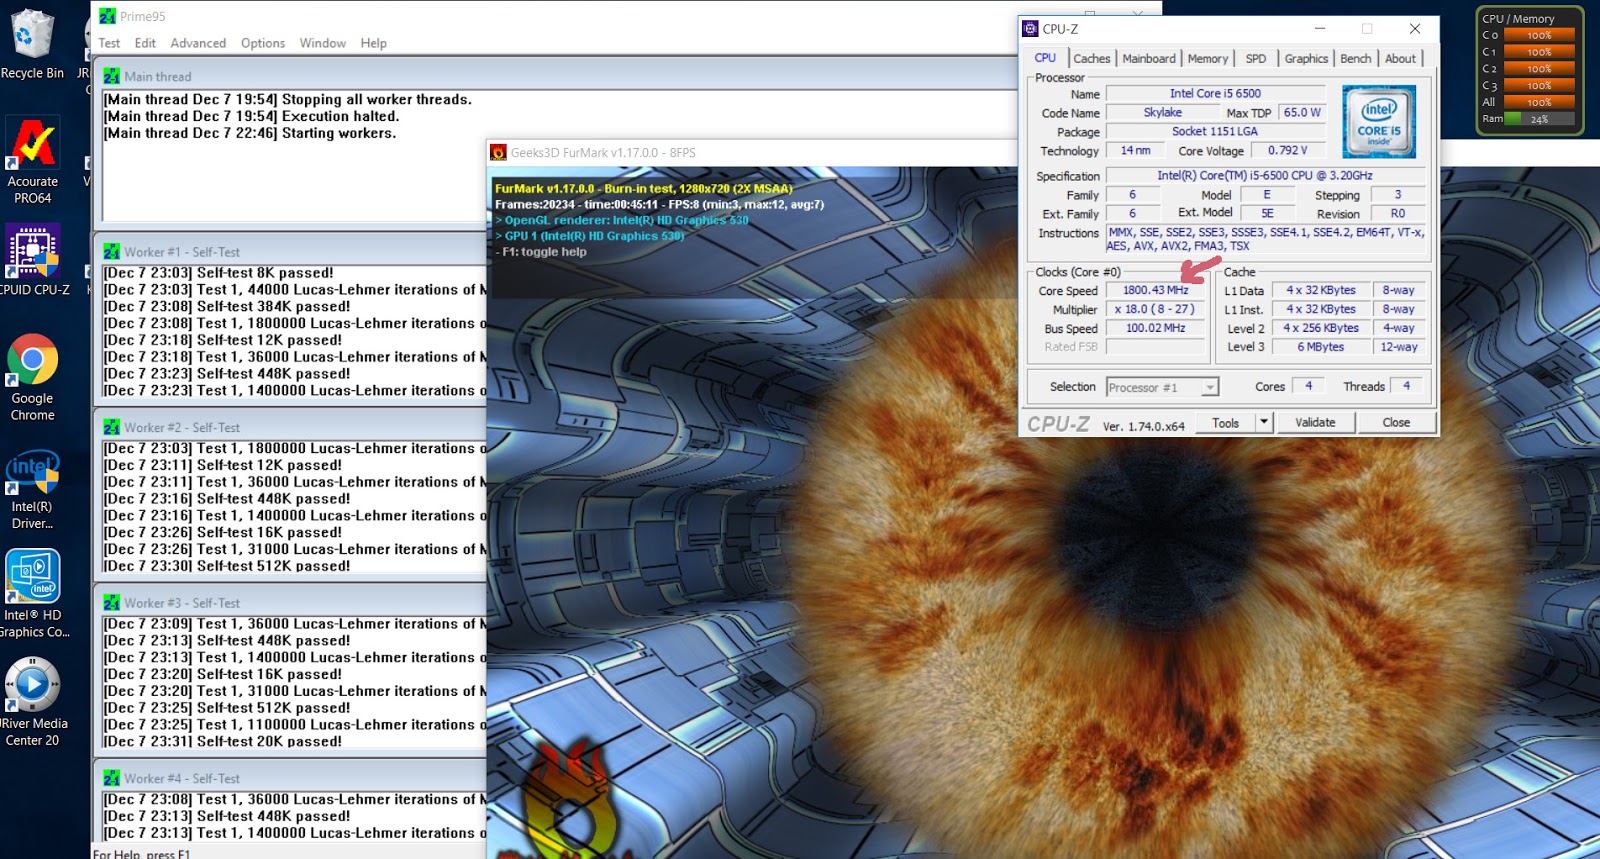
Task: Click the Worker #1 Self-Test window icon
Action: coord(111,252)
